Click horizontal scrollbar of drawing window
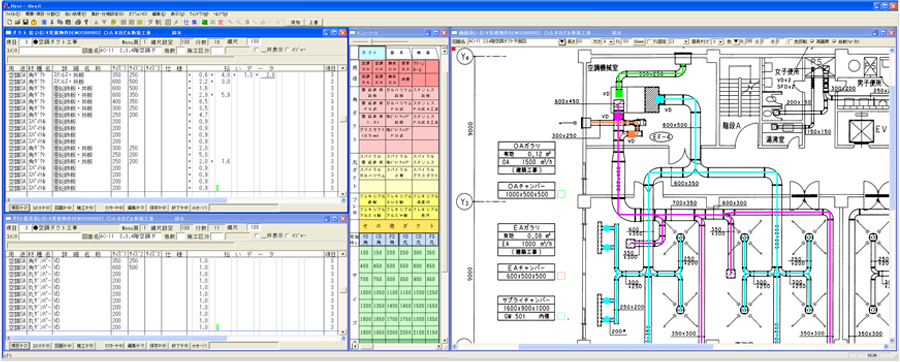Image resolution: width=900 pixels, height=362 pixels. [x=672, y=347]
